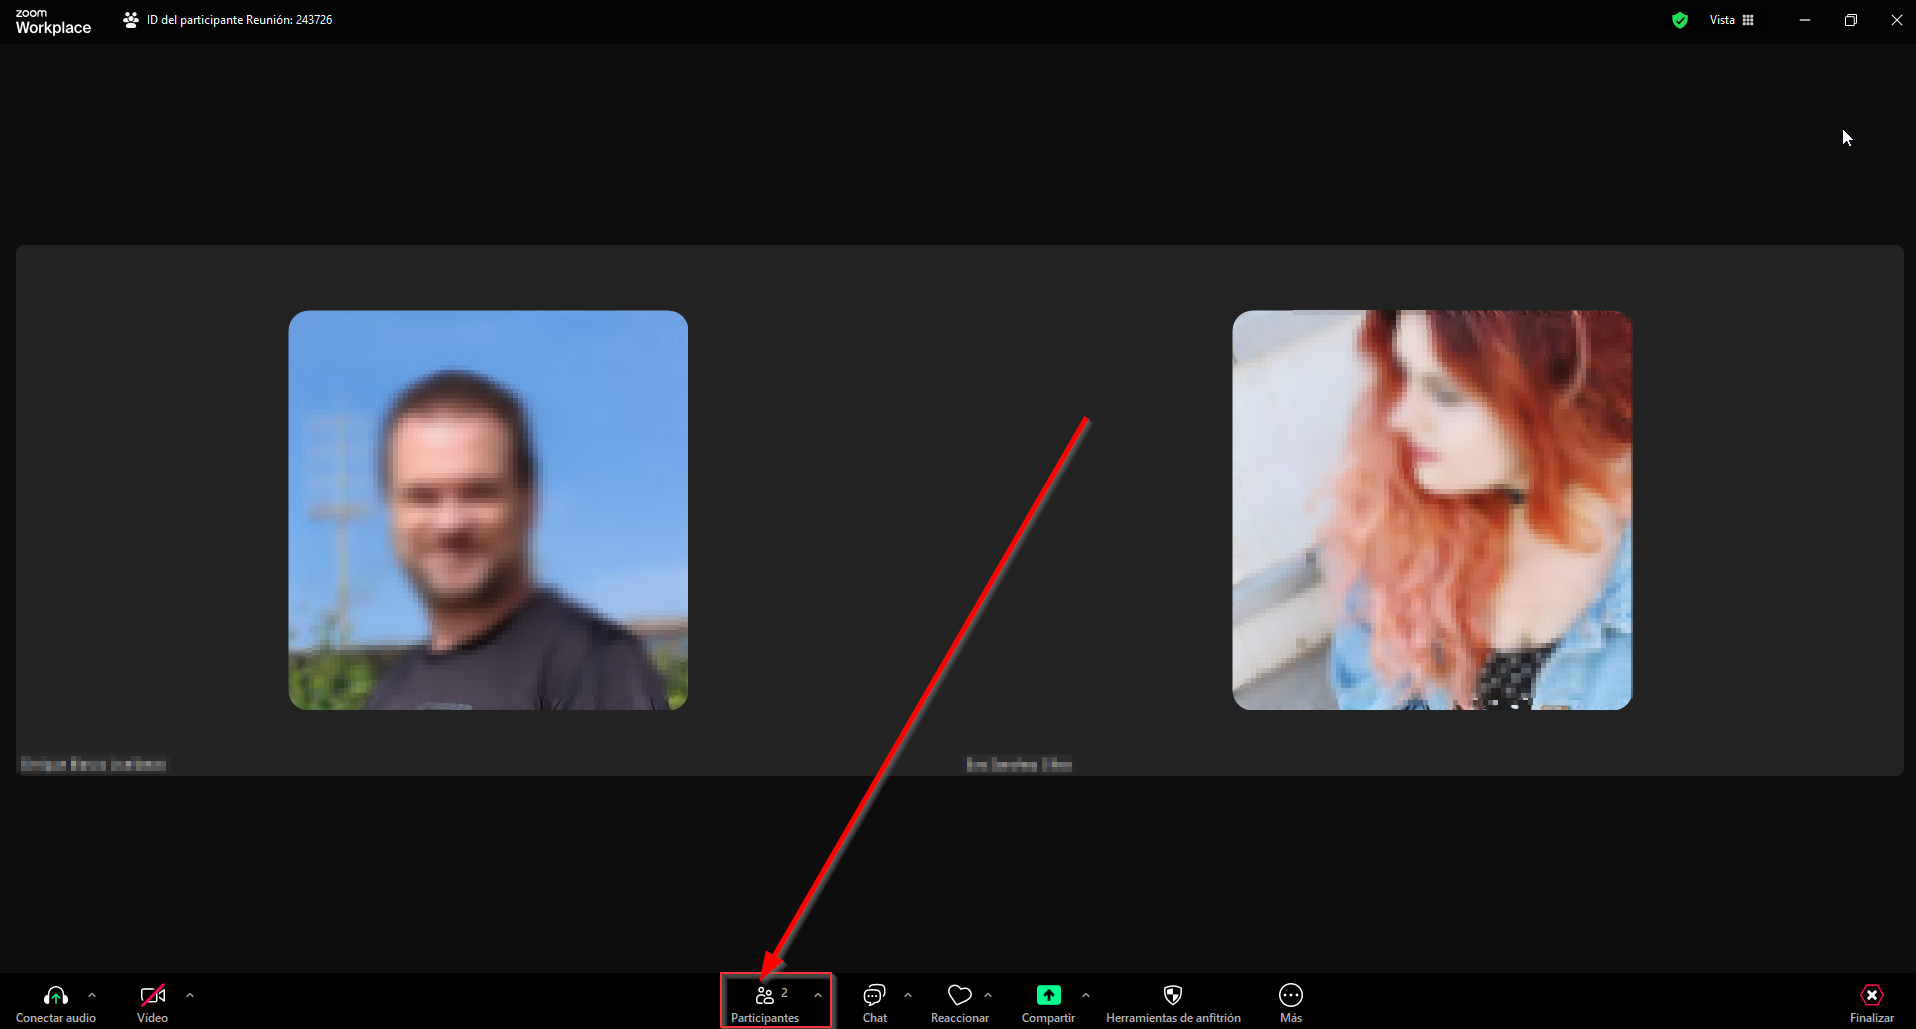Open the Vista layout menu

1731,20
